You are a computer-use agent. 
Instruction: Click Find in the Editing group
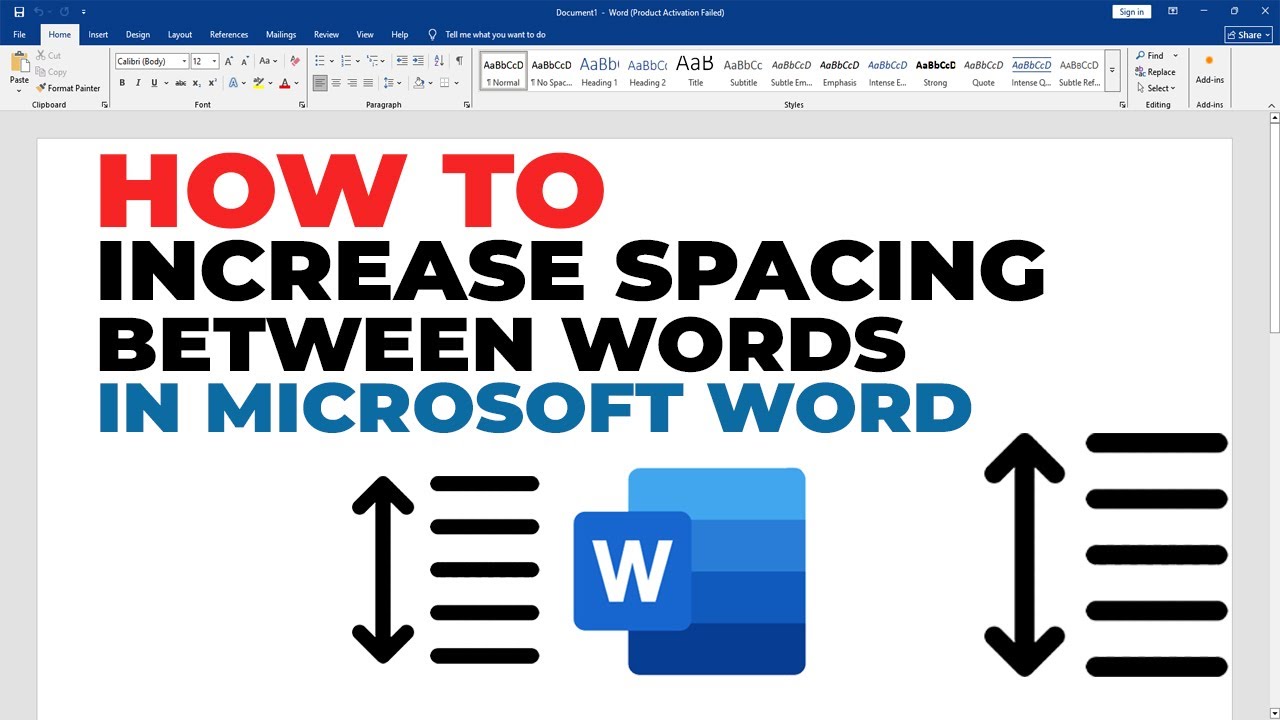1149,56
